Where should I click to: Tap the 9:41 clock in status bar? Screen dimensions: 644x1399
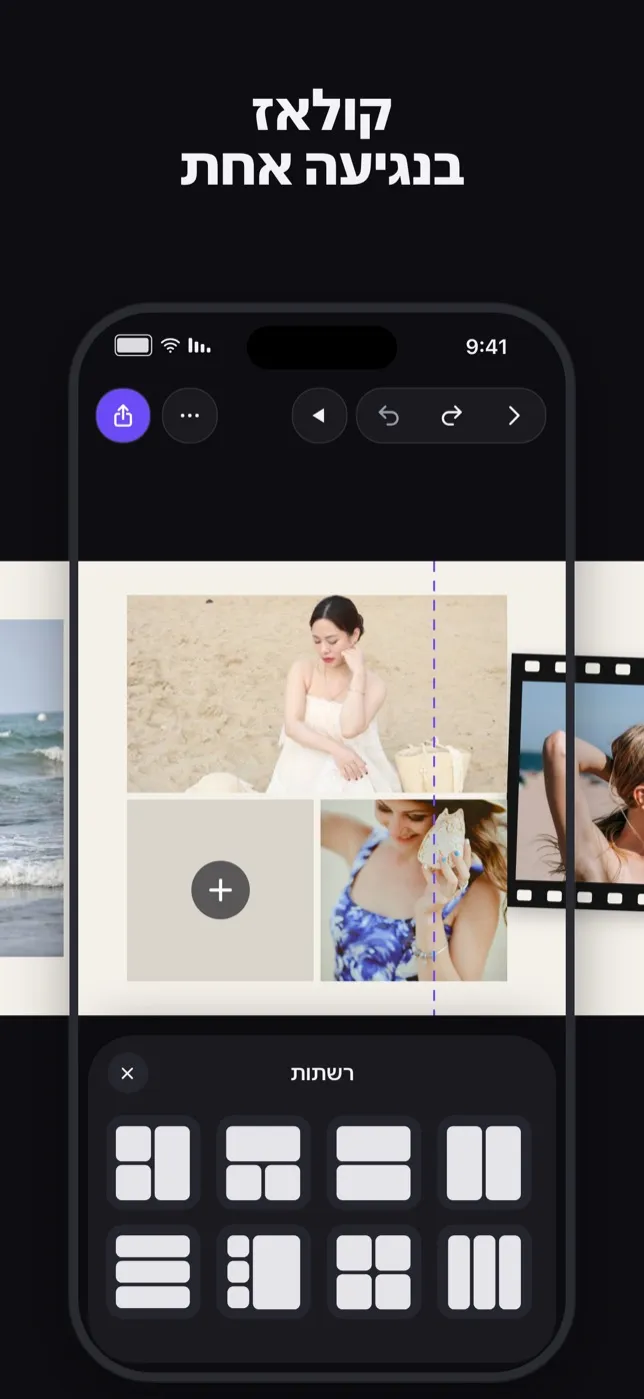pos(487,347)
